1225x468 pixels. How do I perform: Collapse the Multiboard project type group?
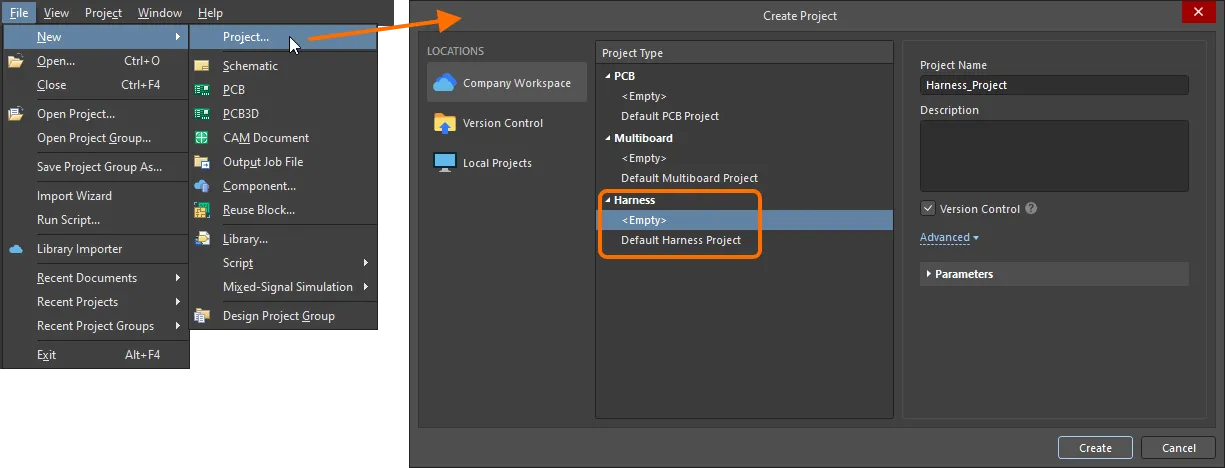click(606, 138)
